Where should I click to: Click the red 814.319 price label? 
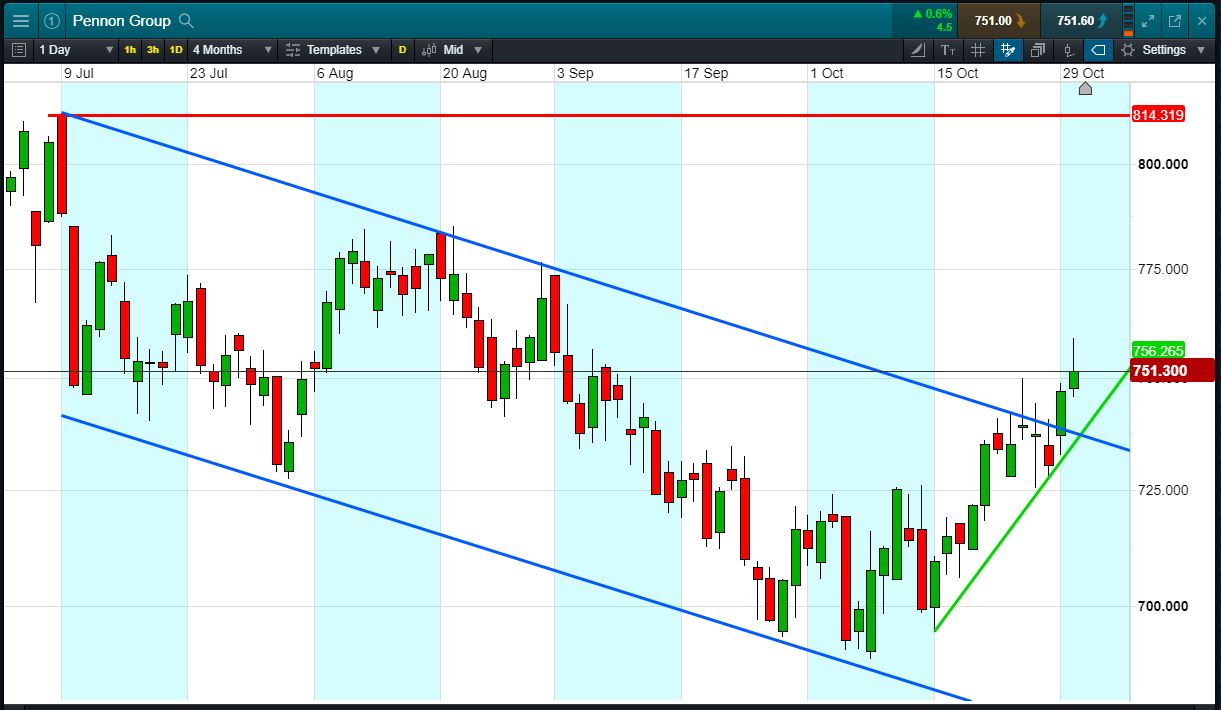pyautogui.click(x=1158, y=115)
